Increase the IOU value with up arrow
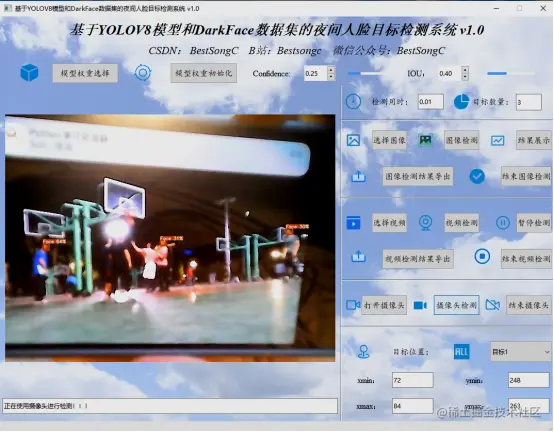Image resolution: width=554 pixels, height=432 pixels. click(x=465, y=70)
